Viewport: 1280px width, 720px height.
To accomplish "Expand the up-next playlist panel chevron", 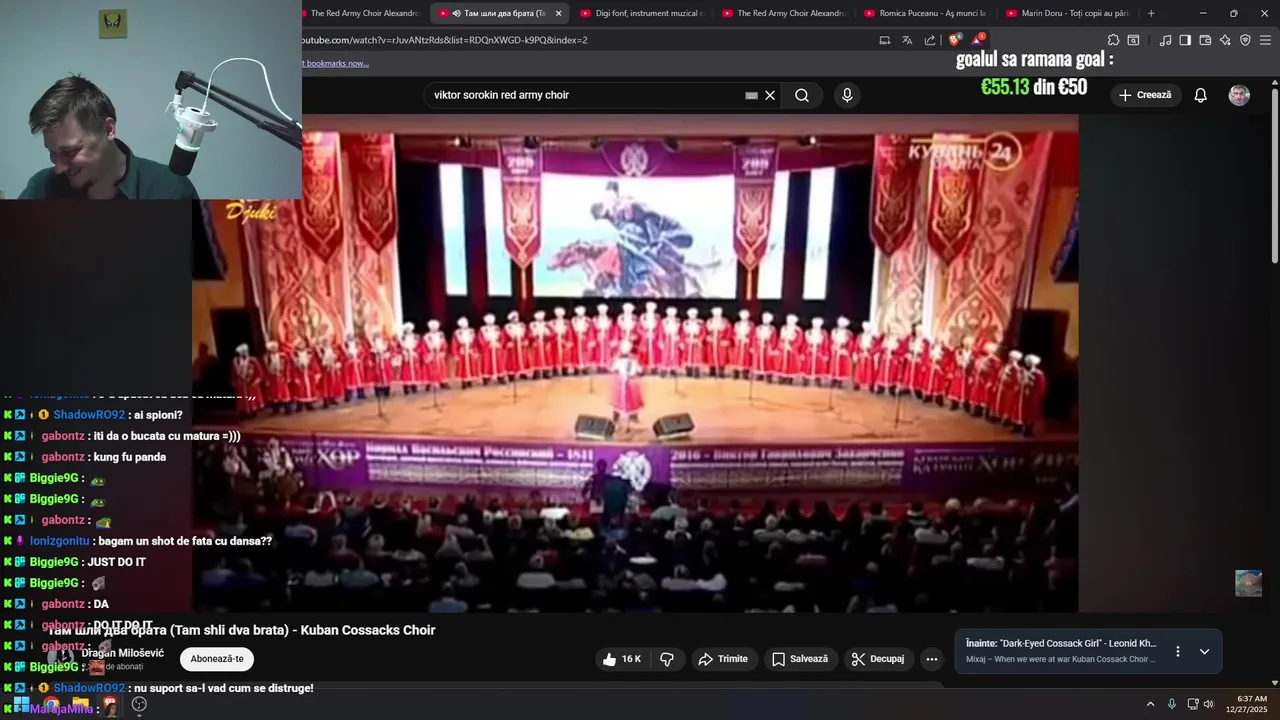I will (x=1204, y=651).
